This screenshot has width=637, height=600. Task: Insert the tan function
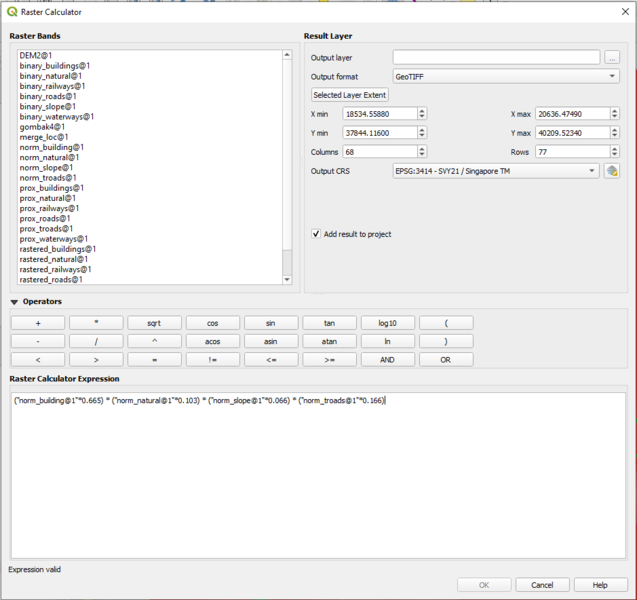[329, 323]
